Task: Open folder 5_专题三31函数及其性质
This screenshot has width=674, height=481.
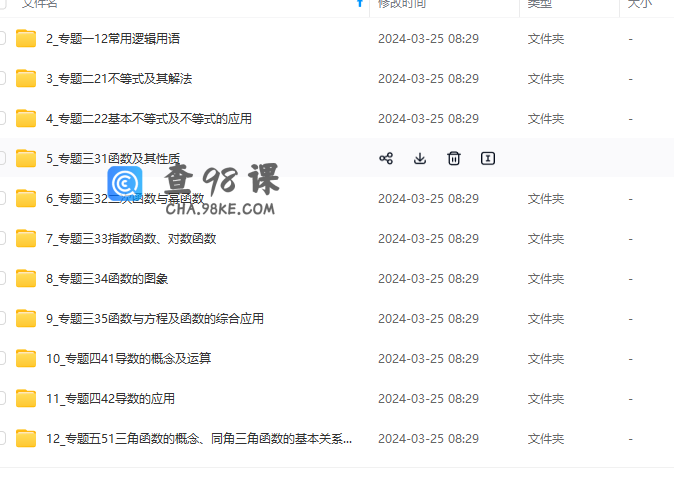Action: [113, 159]
